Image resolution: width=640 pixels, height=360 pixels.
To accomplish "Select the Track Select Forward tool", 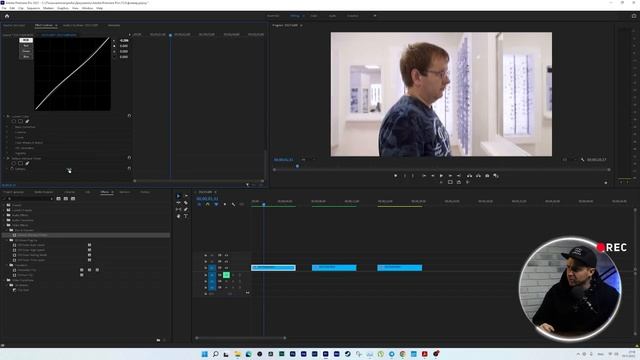I will coord(186,196).
